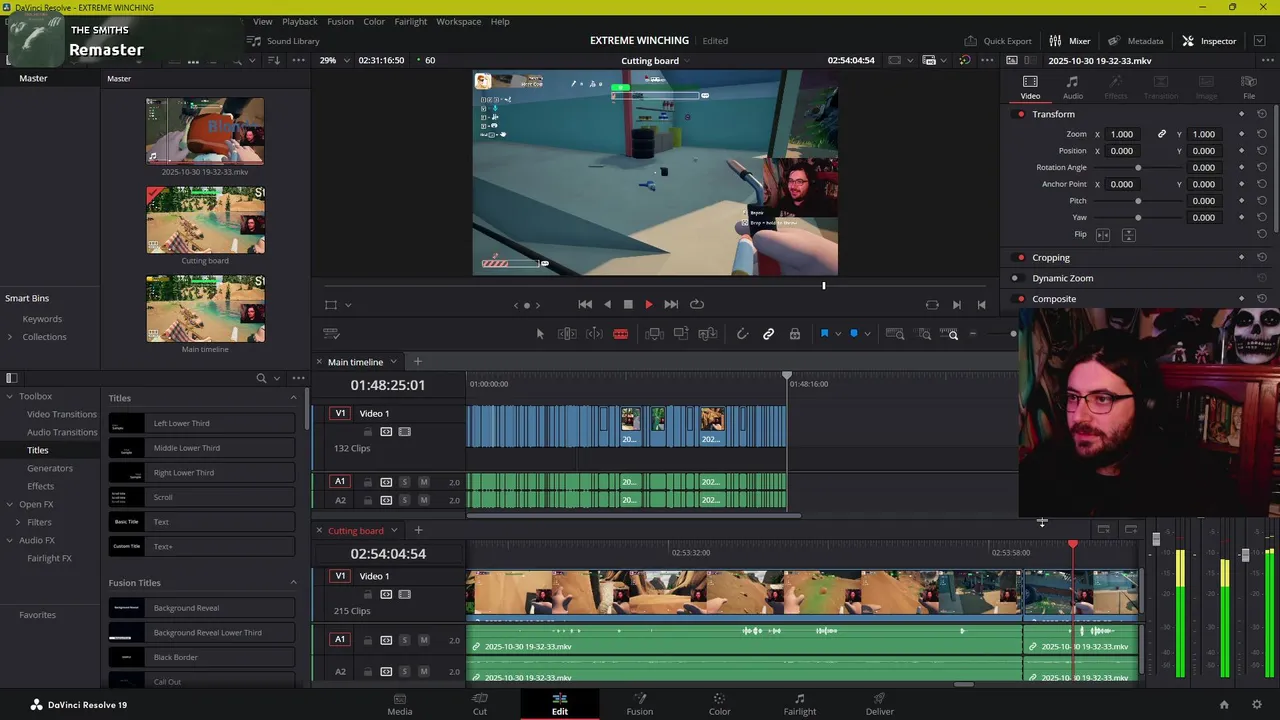Open Timeline View Options icon

pos(331,334)
